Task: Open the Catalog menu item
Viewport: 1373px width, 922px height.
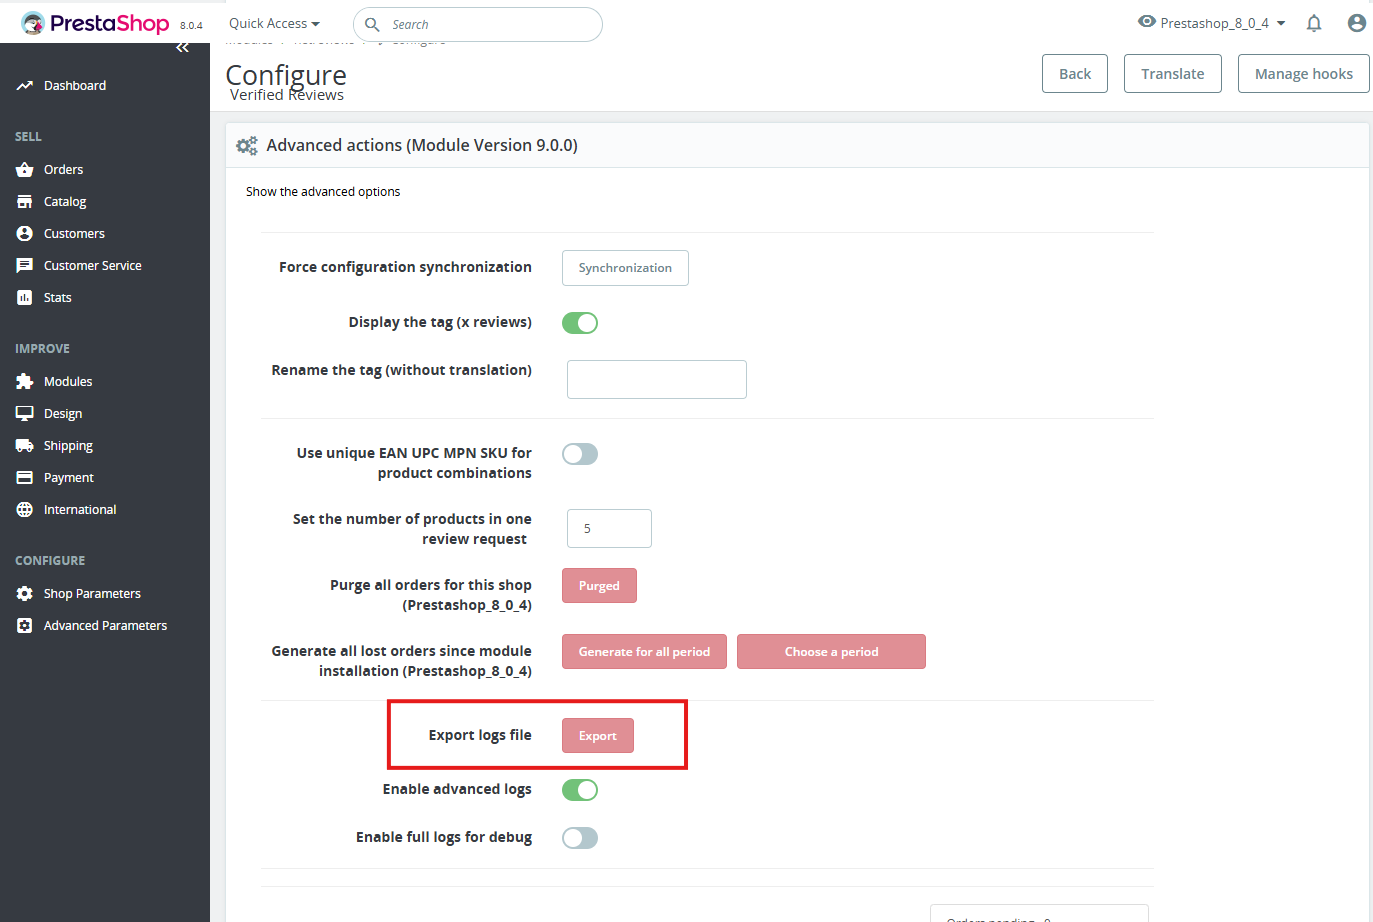Action: 65,202
